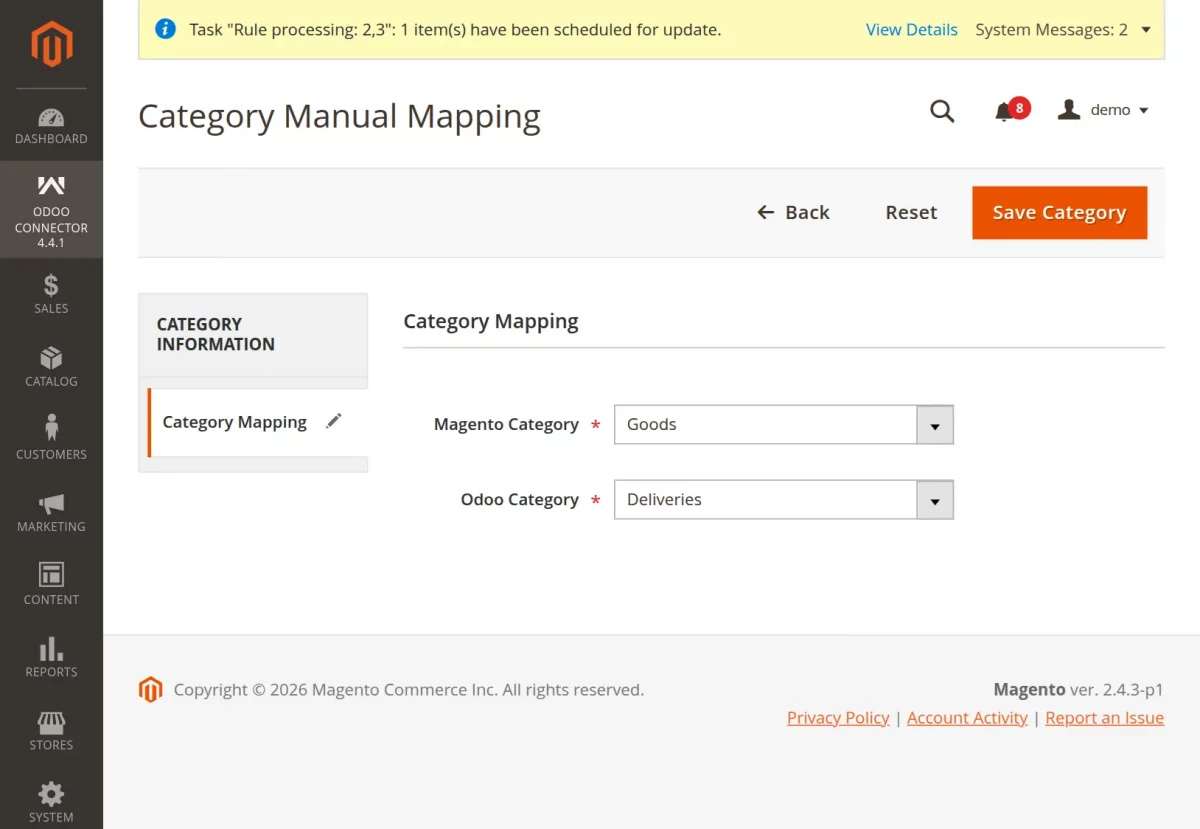This screenshot has height=829, width=1200.
Task: Open the Marketing megaphone menu
Action: [51, 512]
